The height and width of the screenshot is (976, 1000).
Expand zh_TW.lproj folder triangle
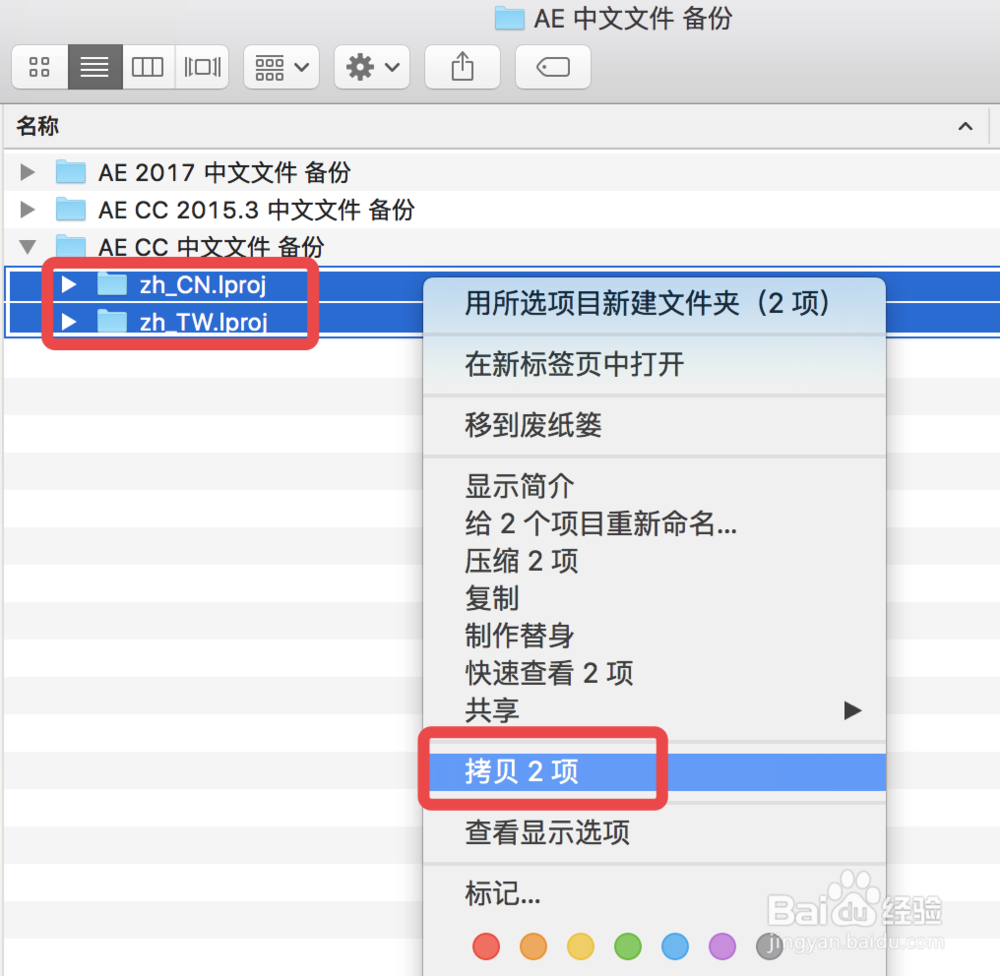69,322
